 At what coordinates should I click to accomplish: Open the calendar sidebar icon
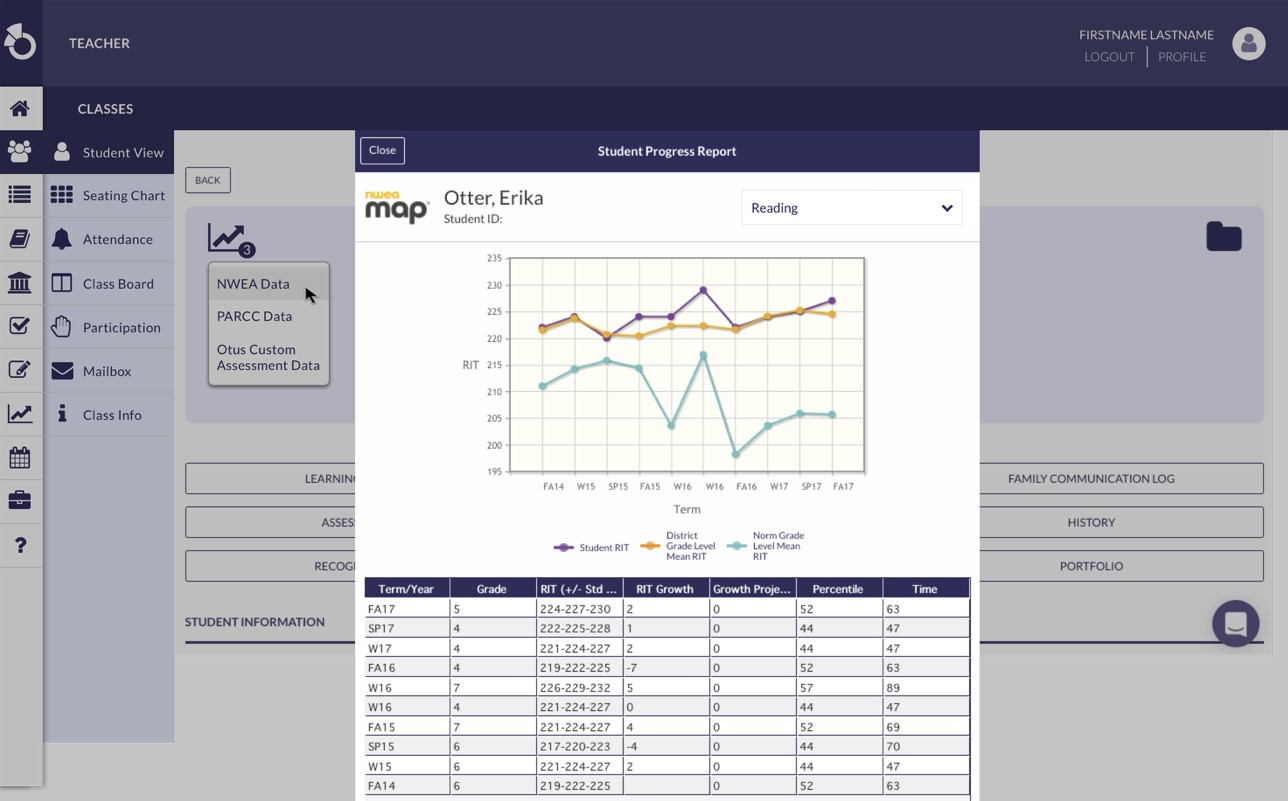(20, 457)
